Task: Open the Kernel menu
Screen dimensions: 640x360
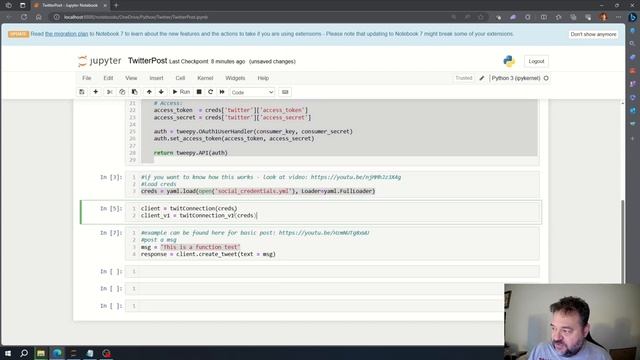Action: coord(205,78)
